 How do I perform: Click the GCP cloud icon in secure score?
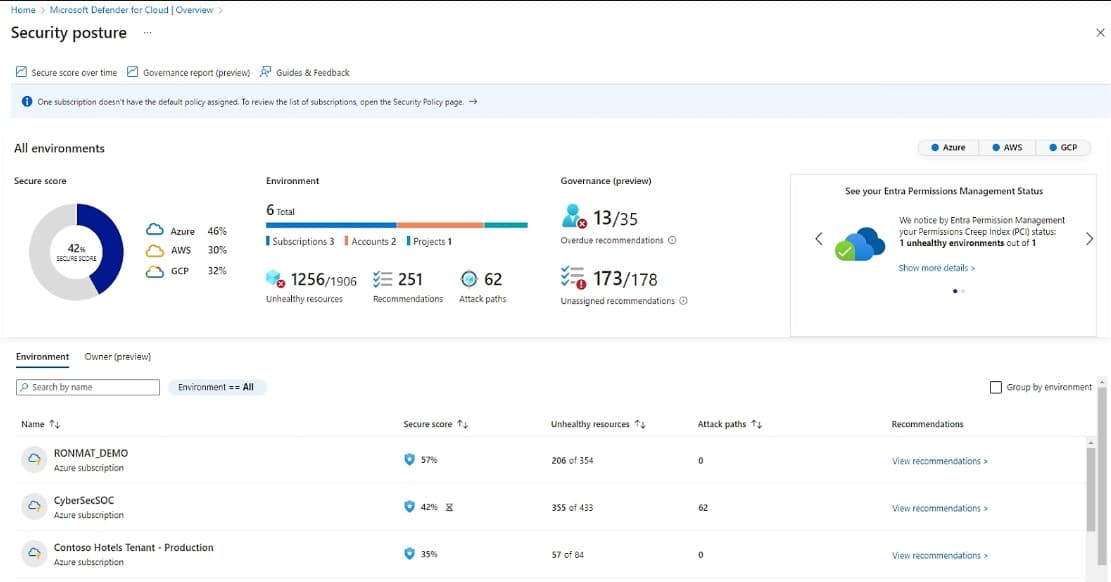(154, 271)
